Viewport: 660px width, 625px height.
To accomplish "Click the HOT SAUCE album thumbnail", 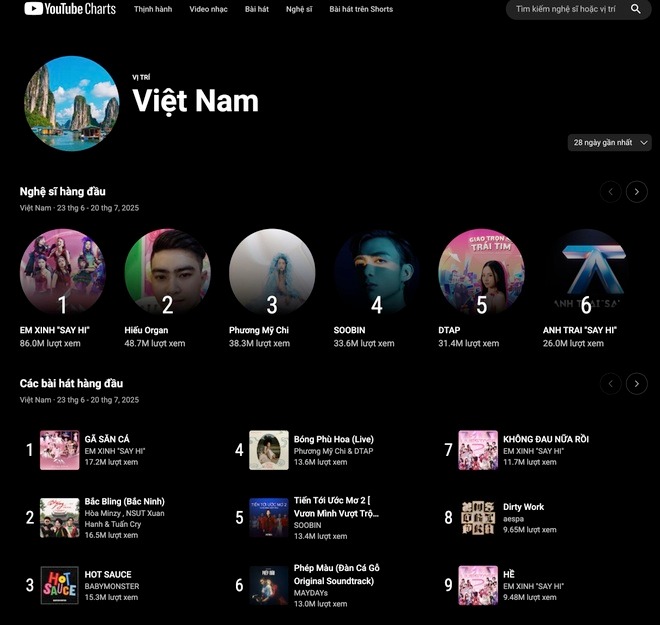I will click(x=59, y=585).
